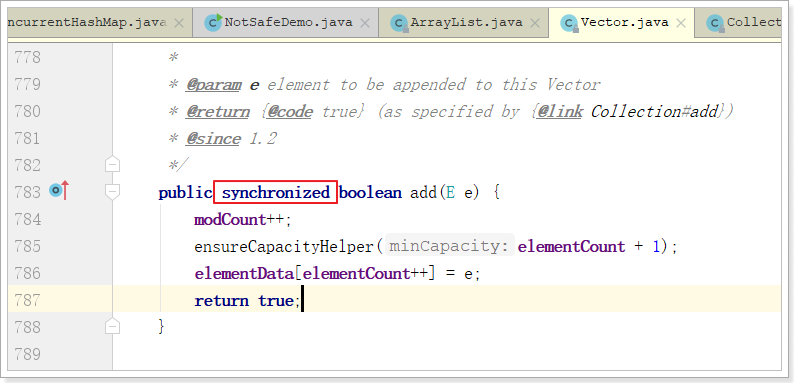Click the synchronized keyword
This screenshot has width=794, height=383.
pos(276,193)
